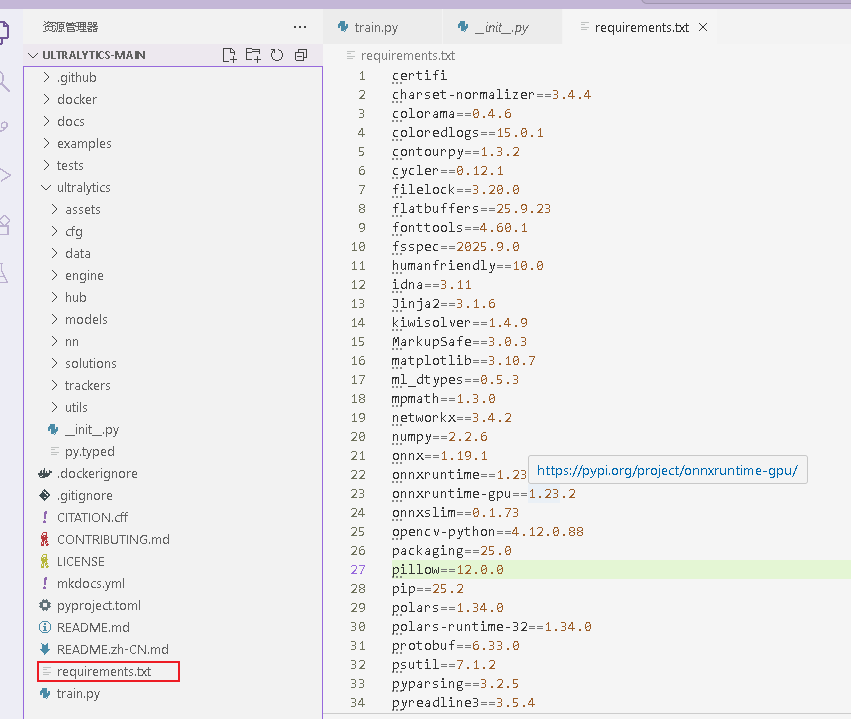Click line number 1 in gutter

coord(361,75)
